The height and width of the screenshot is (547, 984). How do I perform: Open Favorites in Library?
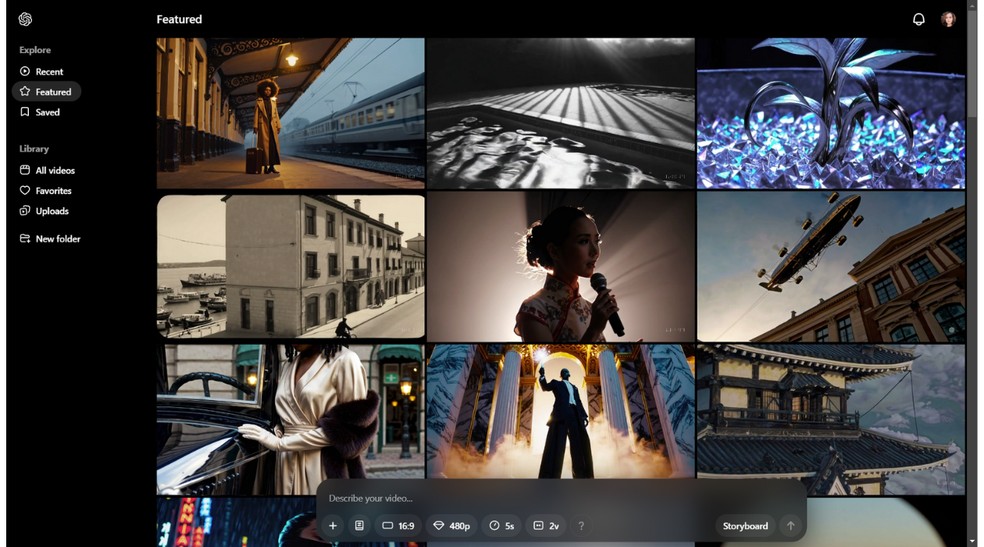46,191
